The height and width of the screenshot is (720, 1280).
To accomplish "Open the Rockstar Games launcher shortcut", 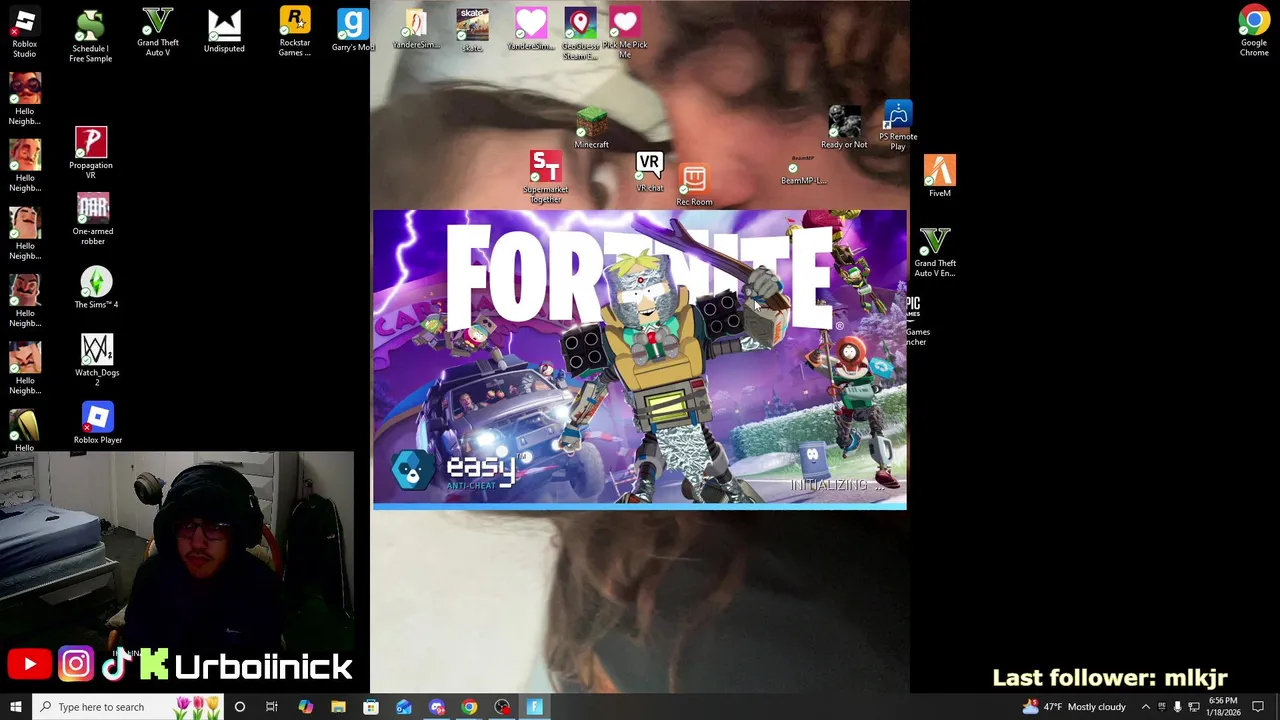I will (295, 31).
